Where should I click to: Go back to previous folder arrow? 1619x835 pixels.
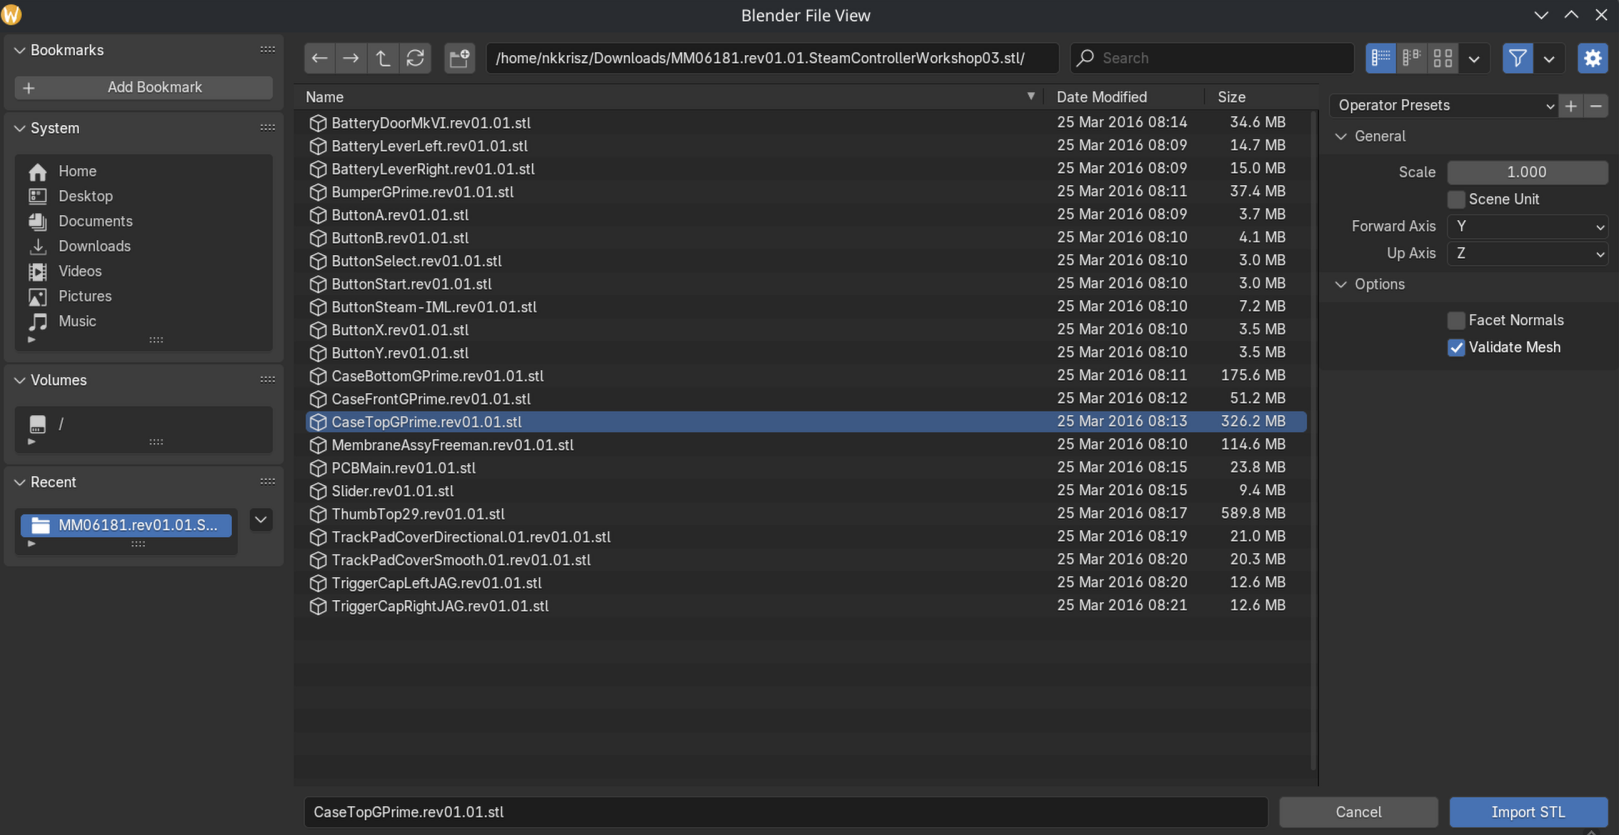319,58
